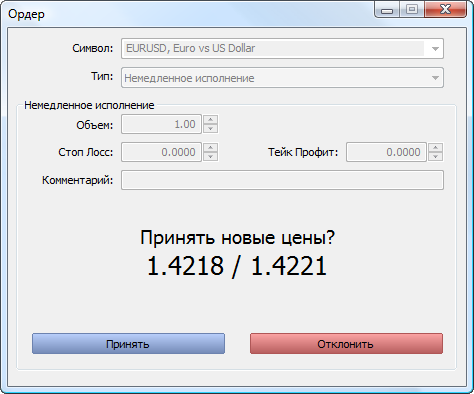This screenshot has height=394, width=474.
Task: Click inside the Объем value field
Action: point(161,124)
